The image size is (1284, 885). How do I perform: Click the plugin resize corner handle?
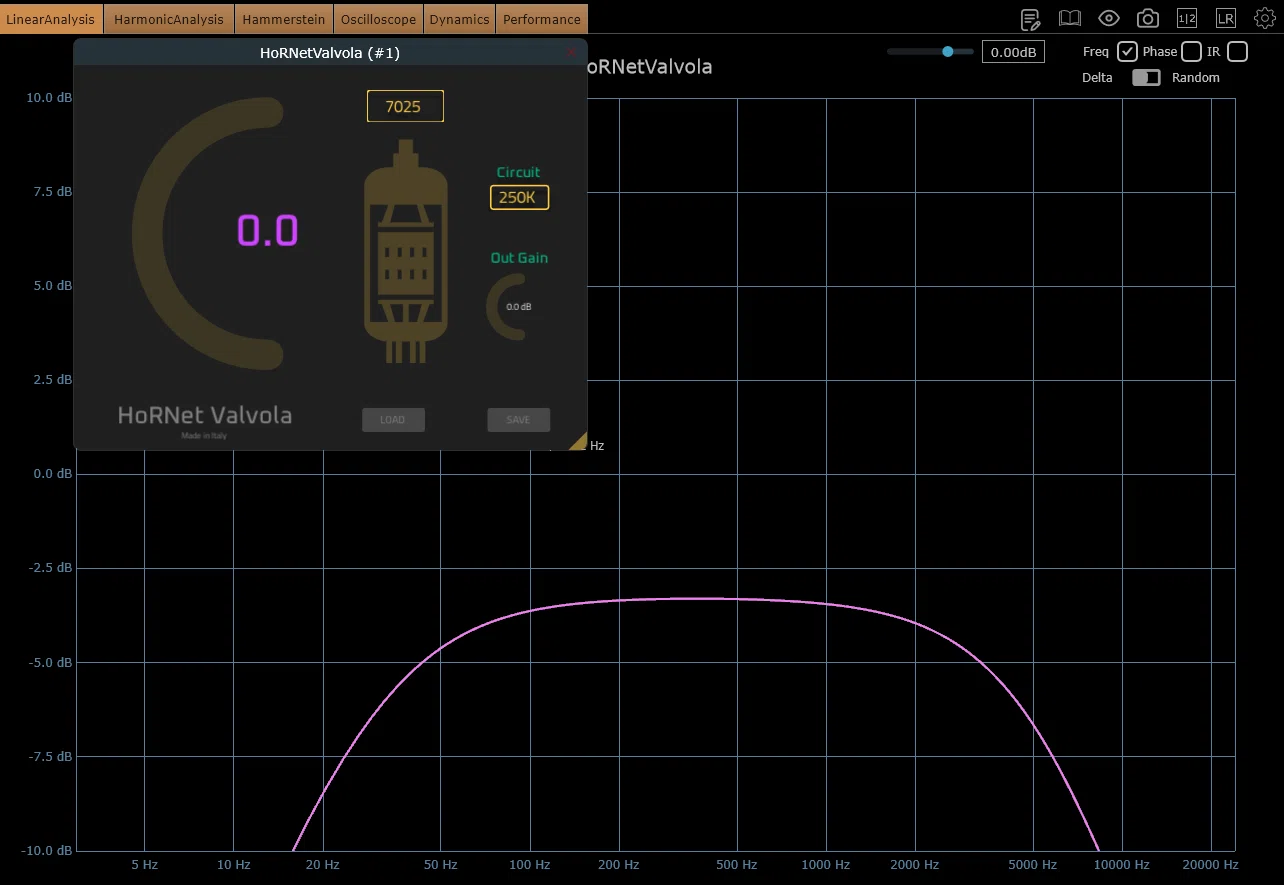578,441
